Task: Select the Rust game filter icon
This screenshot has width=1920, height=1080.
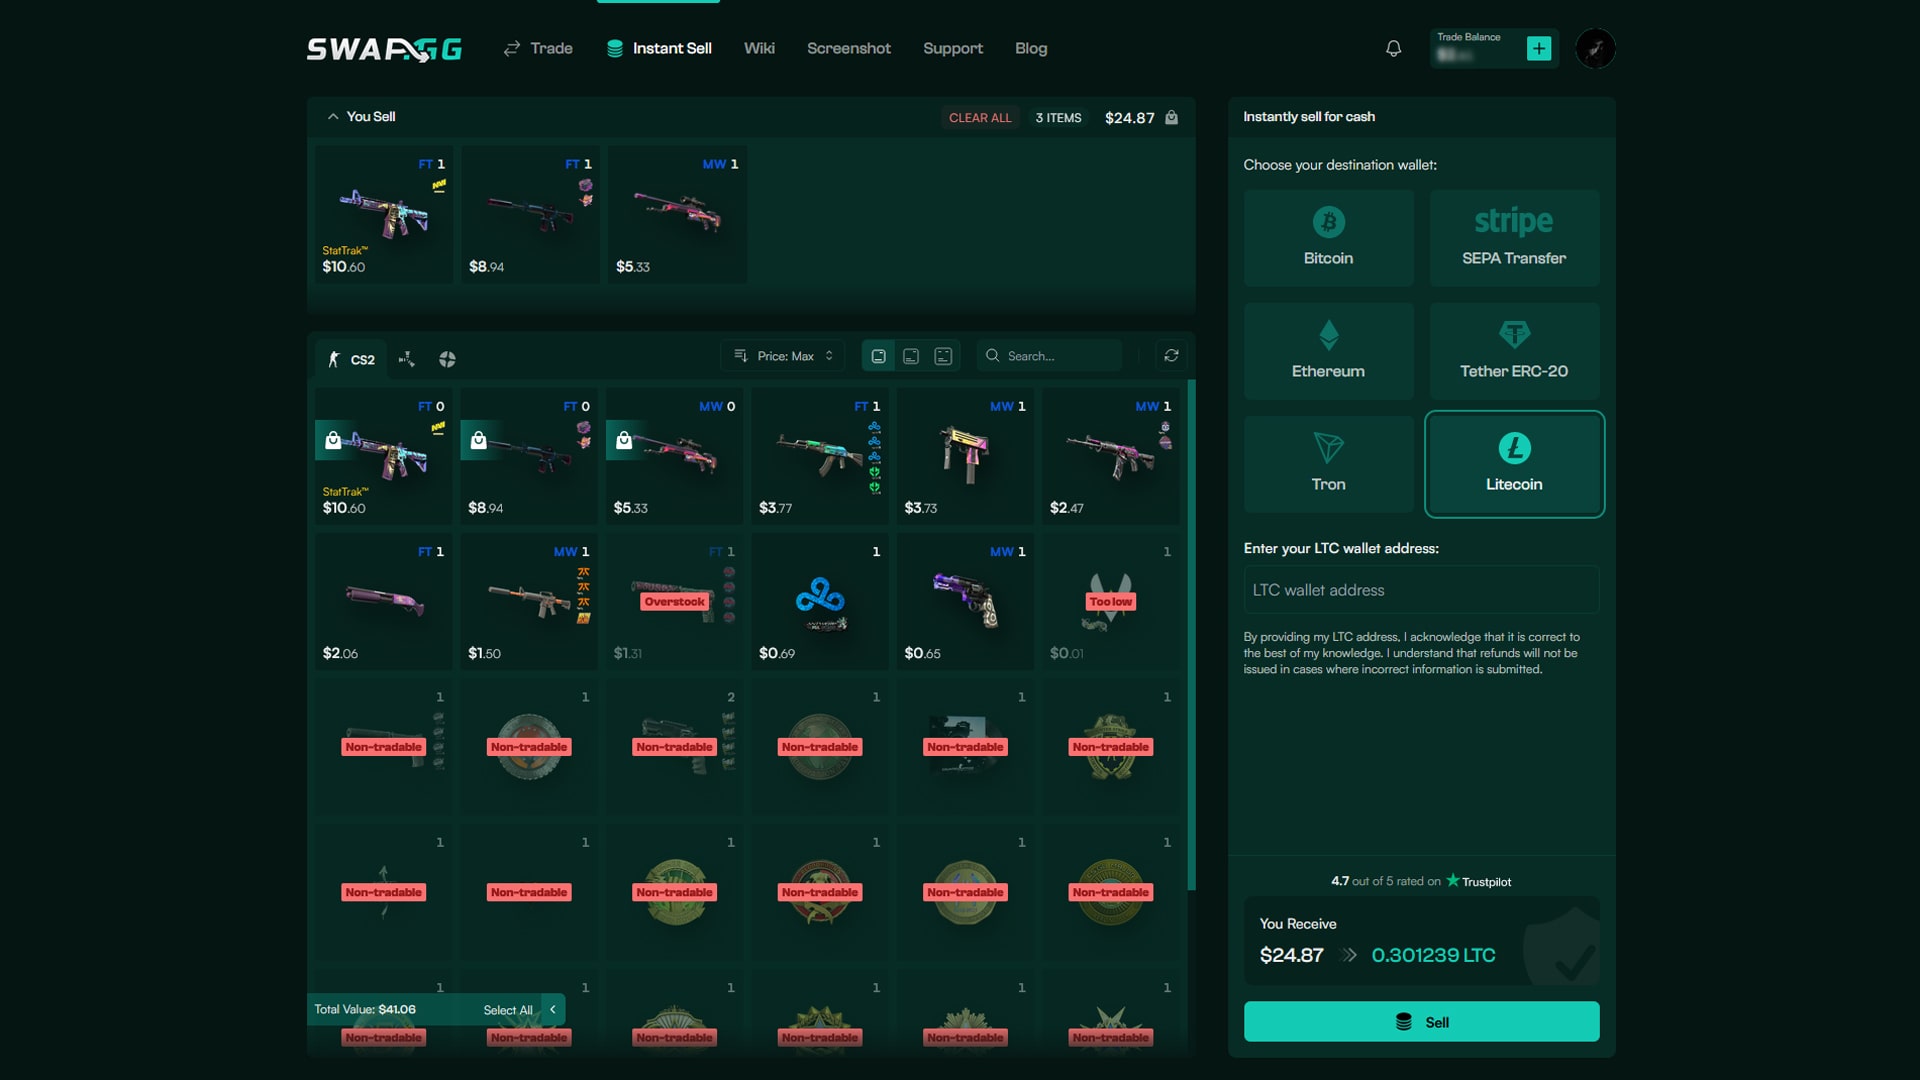Action: (407, 357)
